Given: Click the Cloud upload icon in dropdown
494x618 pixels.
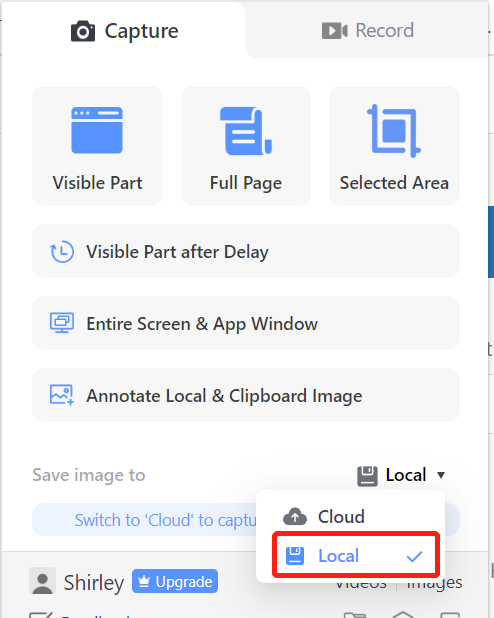Looking at the screenshot, I should [x=295, y=516].
